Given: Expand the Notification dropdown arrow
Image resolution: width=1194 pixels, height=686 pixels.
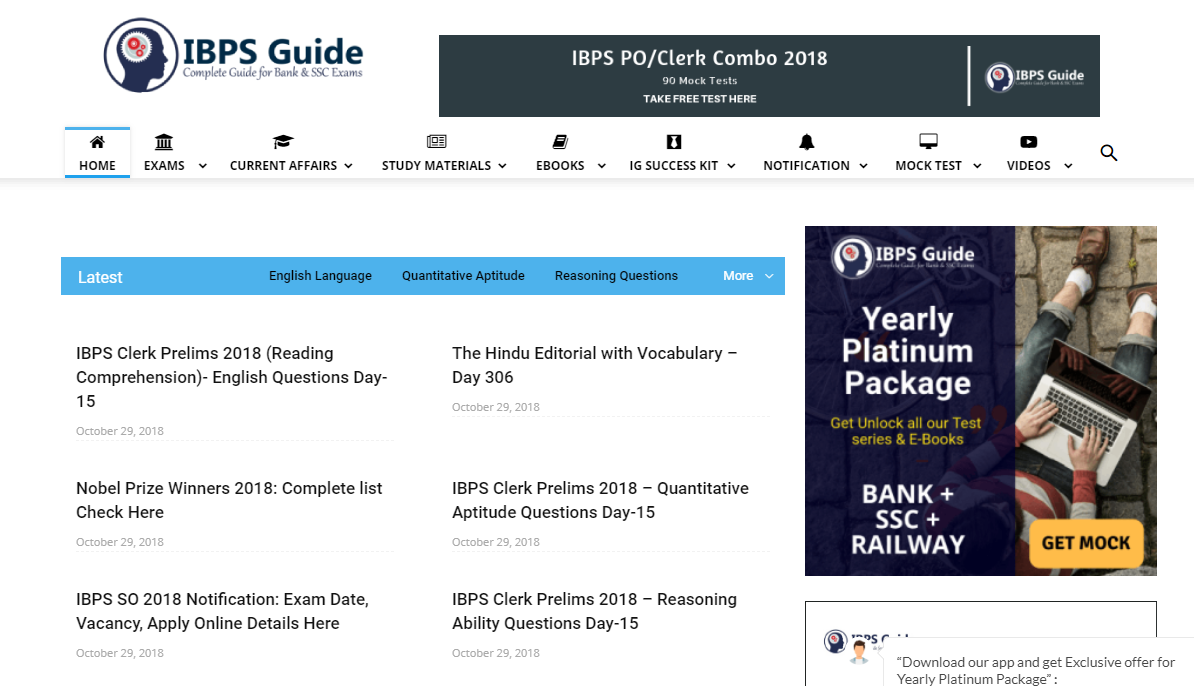Looking at the screenshot, I should pyautogui.click(x=864, y=166).
